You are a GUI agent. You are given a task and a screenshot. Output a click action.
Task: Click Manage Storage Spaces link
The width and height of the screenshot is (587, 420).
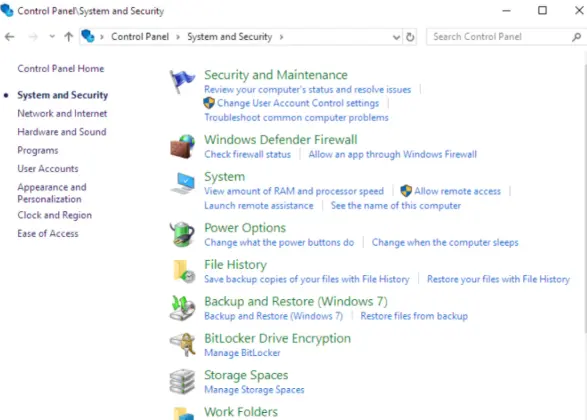pyautogui.click(x=254, y=390)
